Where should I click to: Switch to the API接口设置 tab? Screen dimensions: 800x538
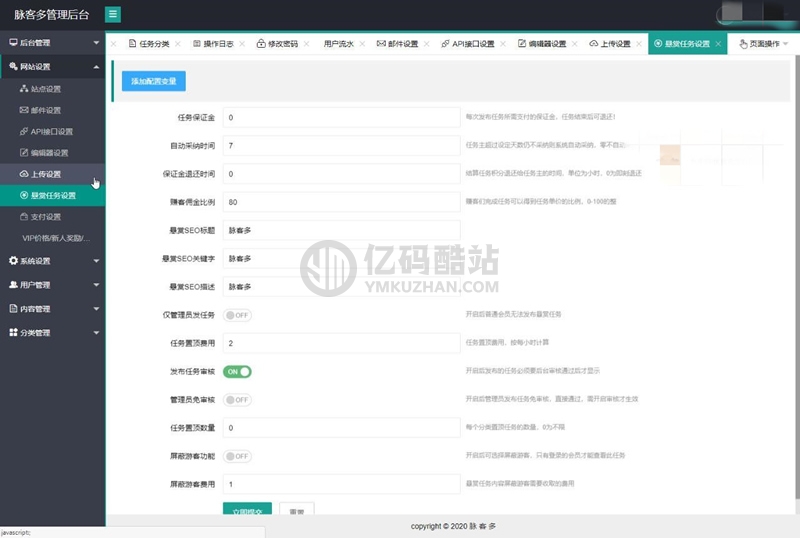coord(468,44)
